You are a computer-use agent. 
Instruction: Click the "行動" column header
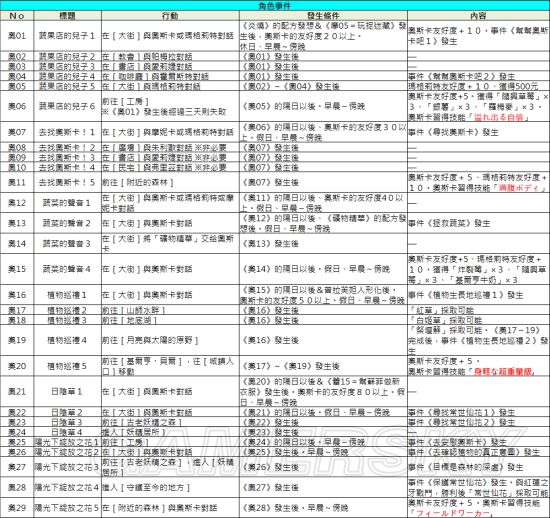click(170, 15)
